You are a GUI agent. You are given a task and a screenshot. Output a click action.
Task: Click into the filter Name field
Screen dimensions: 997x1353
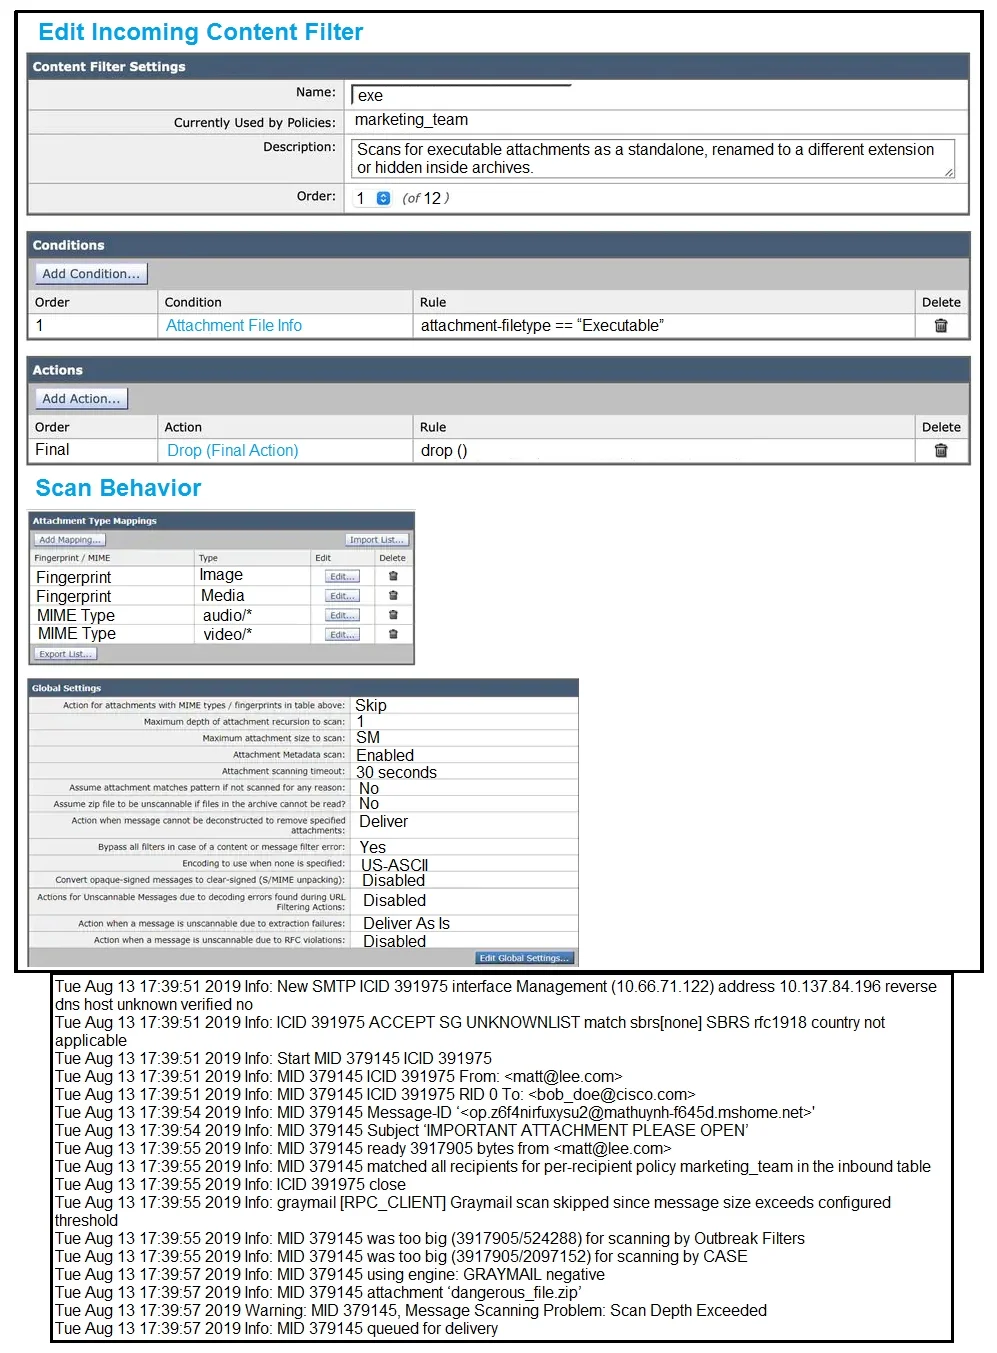click(x=461, y=95)
